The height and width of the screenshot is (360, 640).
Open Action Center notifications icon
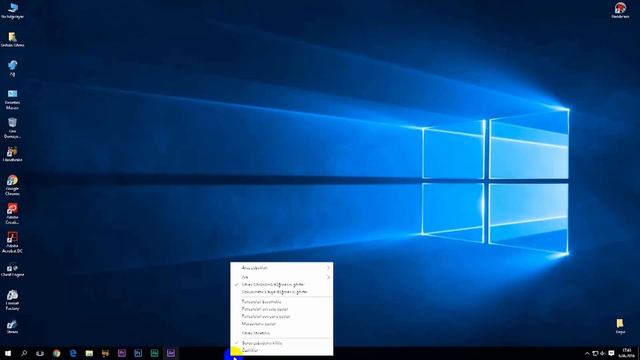point(611,353)
